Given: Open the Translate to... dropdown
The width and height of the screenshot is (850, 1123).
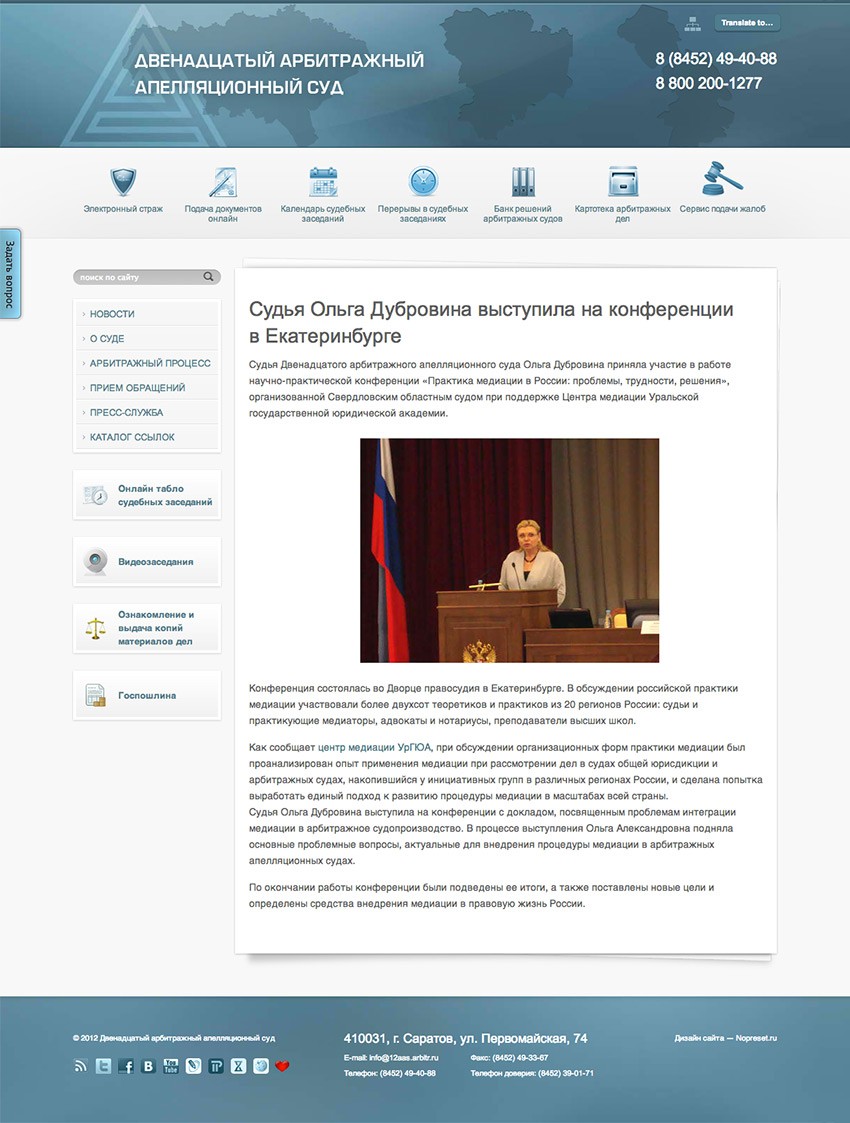Looking at the screenshot, I should (747, 21).
